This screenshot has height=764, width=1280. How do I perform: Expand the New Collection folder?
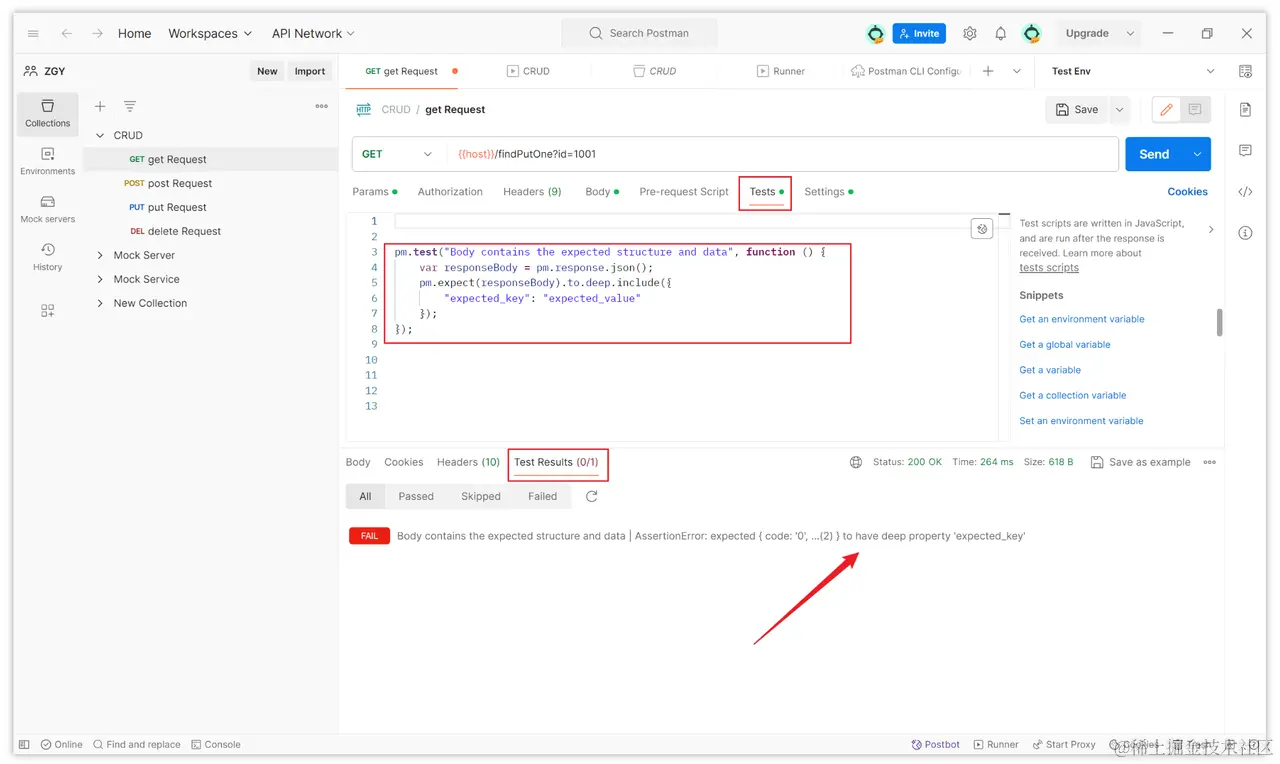tap(100, 303)
